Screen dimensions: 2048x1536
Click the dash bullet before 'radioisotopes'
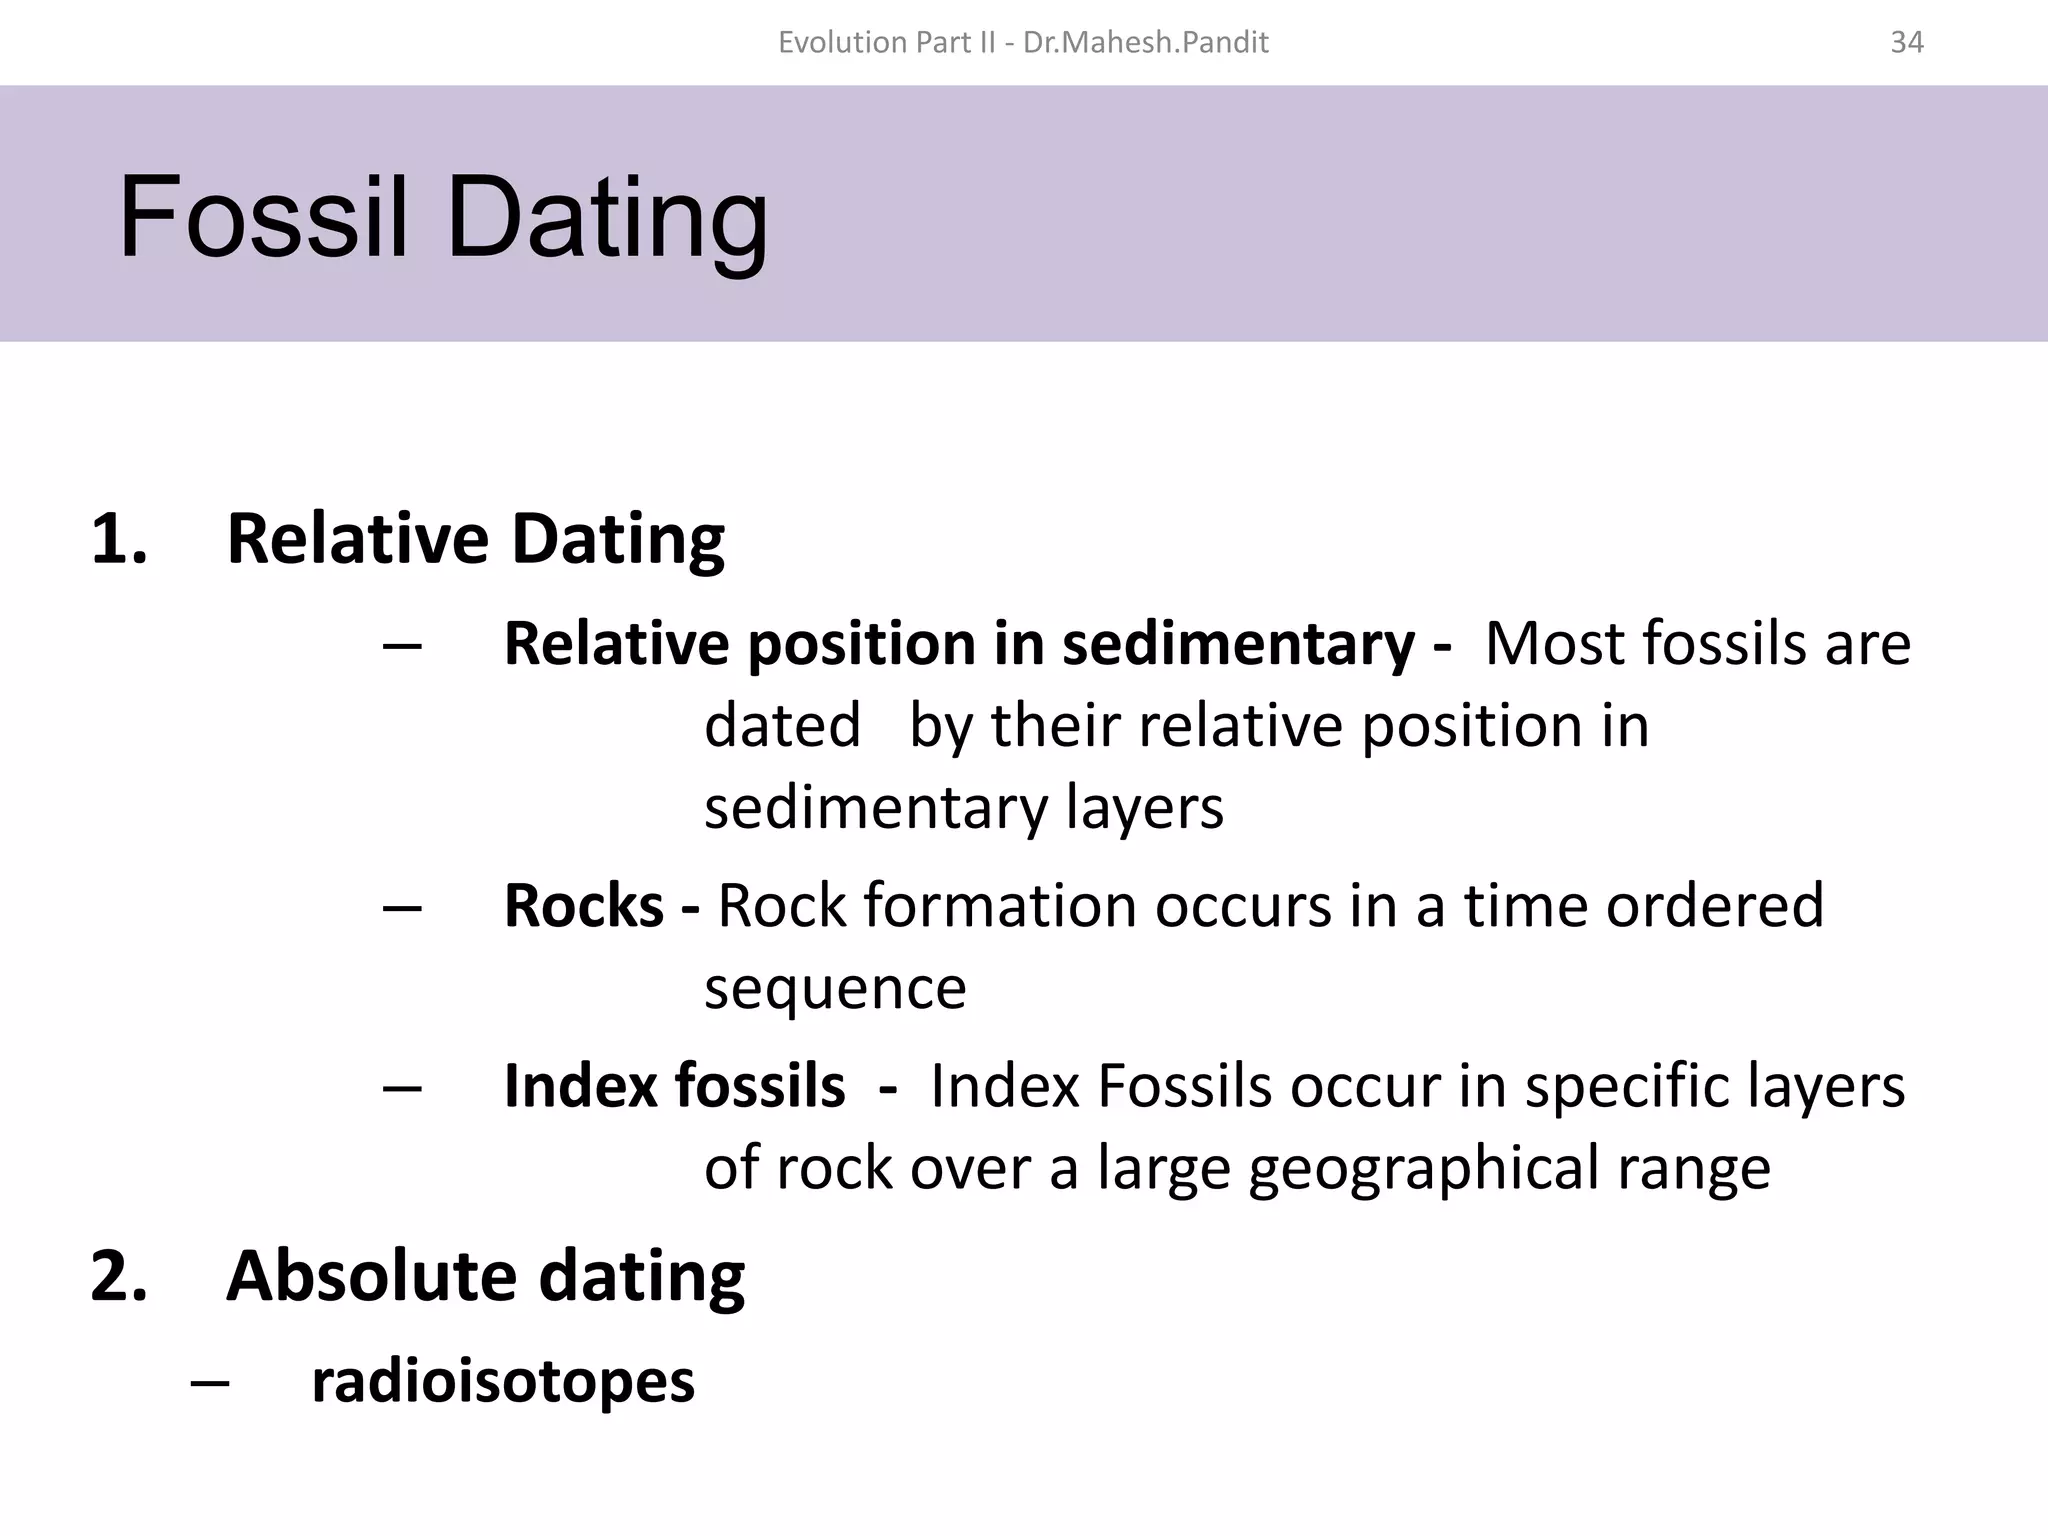coord(209,1384)
